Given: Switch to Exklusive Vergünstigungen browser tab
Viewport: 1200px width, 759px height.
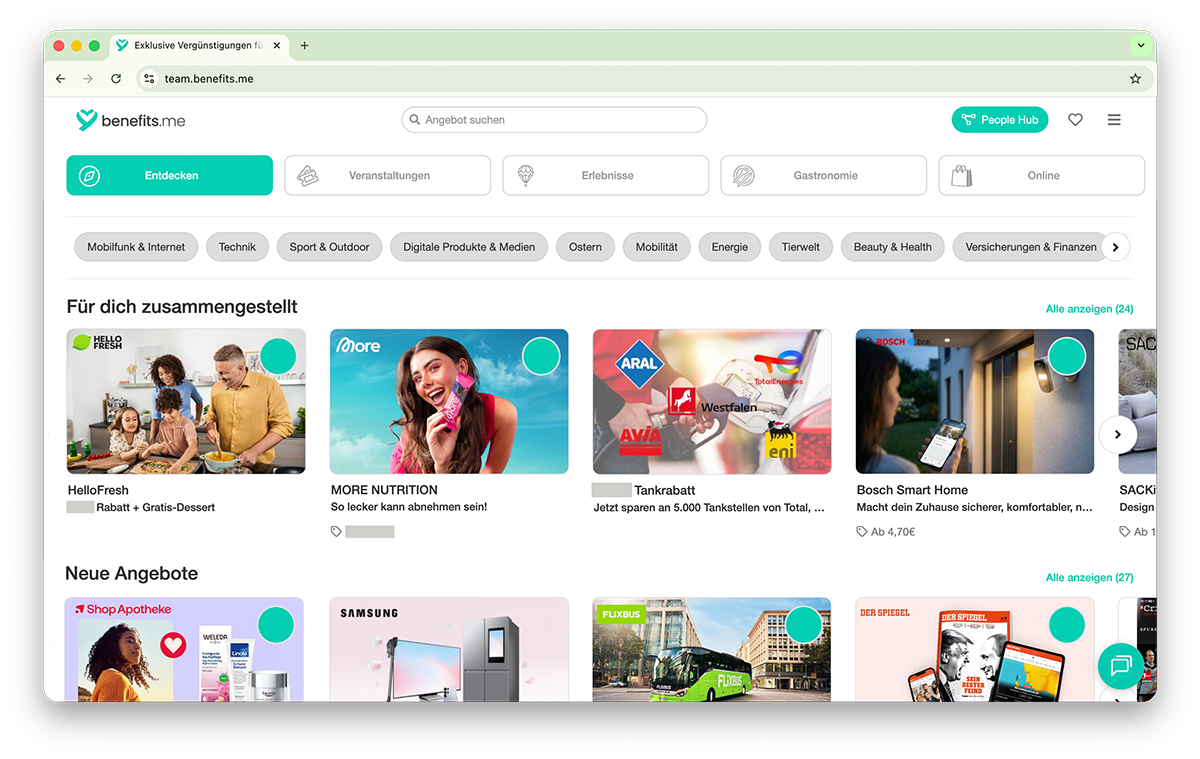Looking at the screenshot, I should (x=199, y=45).
